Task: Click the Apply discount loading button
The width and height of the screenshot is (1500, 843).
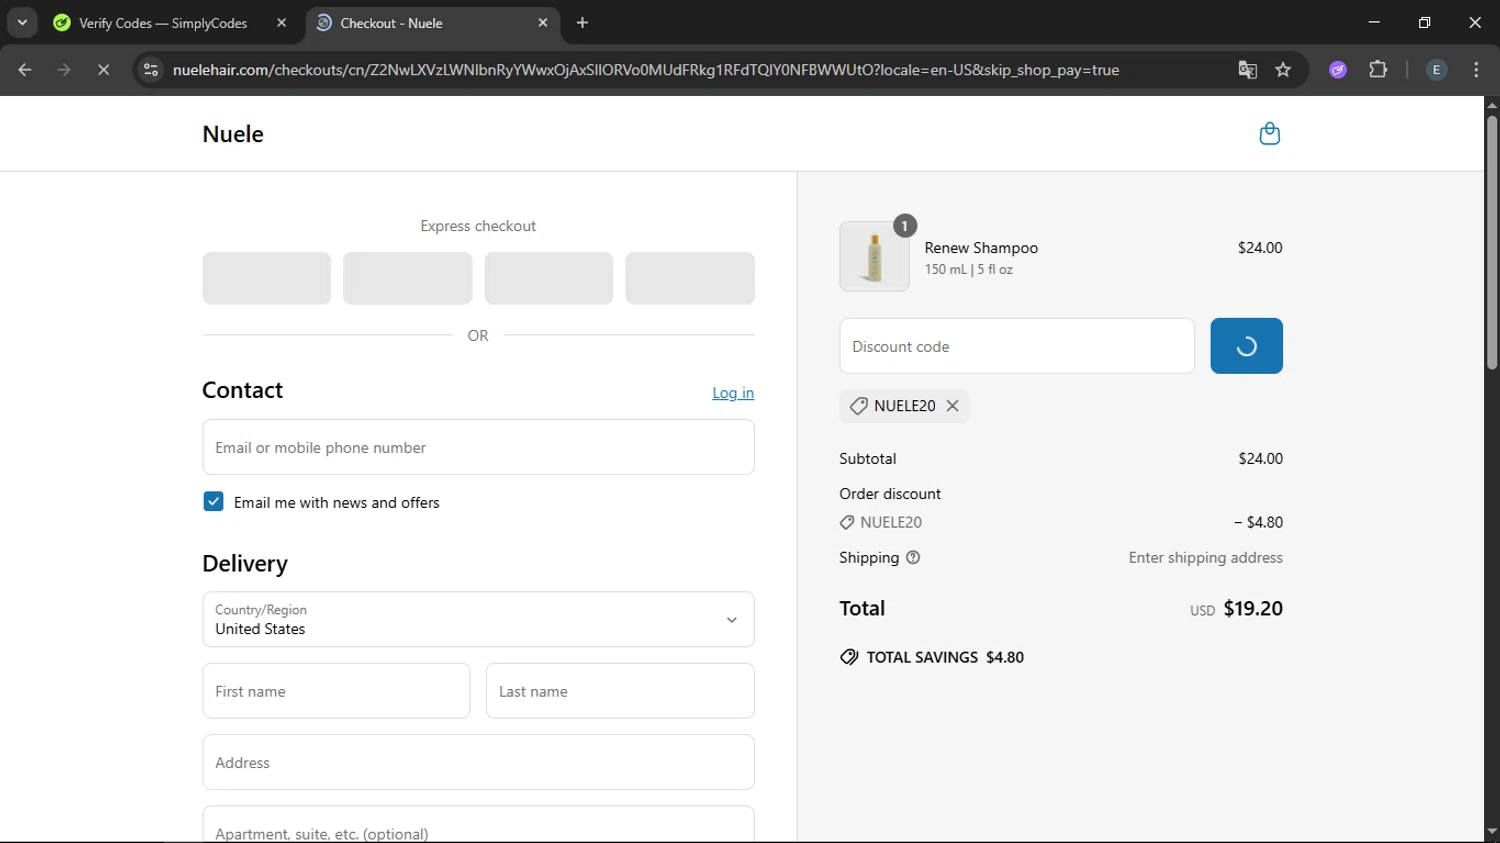Action: click(x=1246, y=346)
